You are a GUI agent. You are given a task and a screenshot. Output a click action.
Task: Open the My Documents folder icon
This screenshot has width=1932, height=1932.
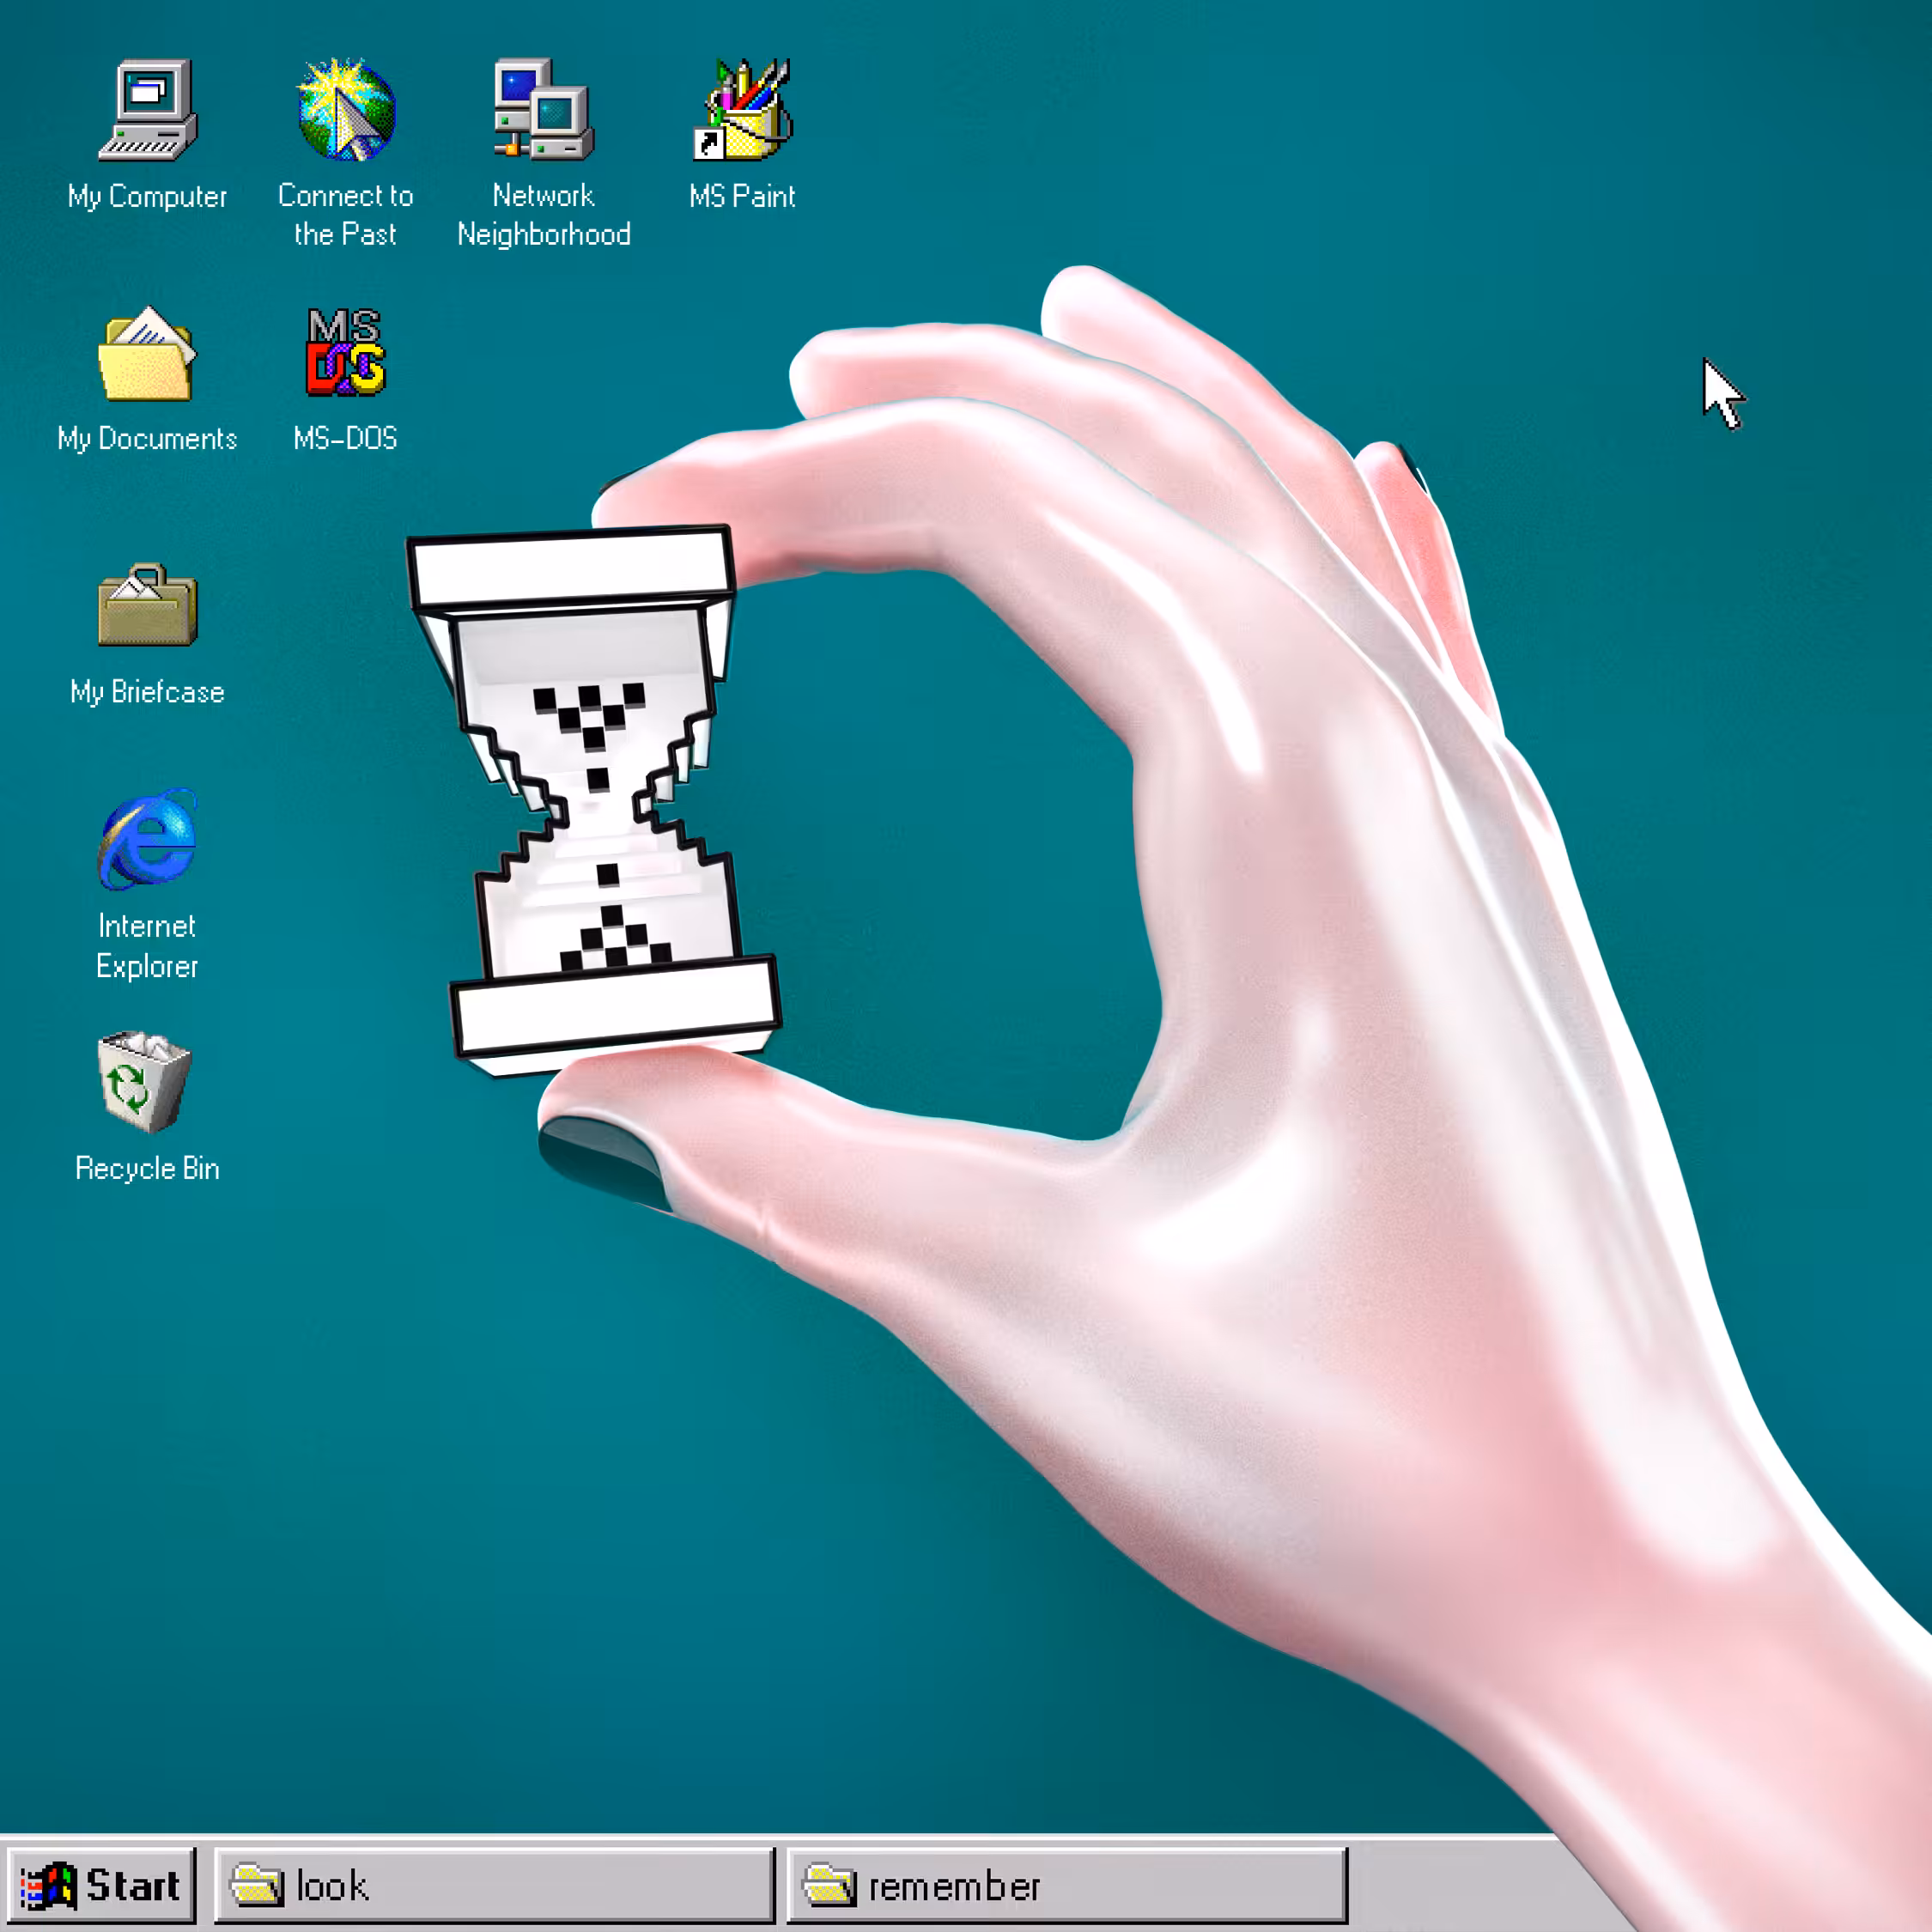[147, 354]
